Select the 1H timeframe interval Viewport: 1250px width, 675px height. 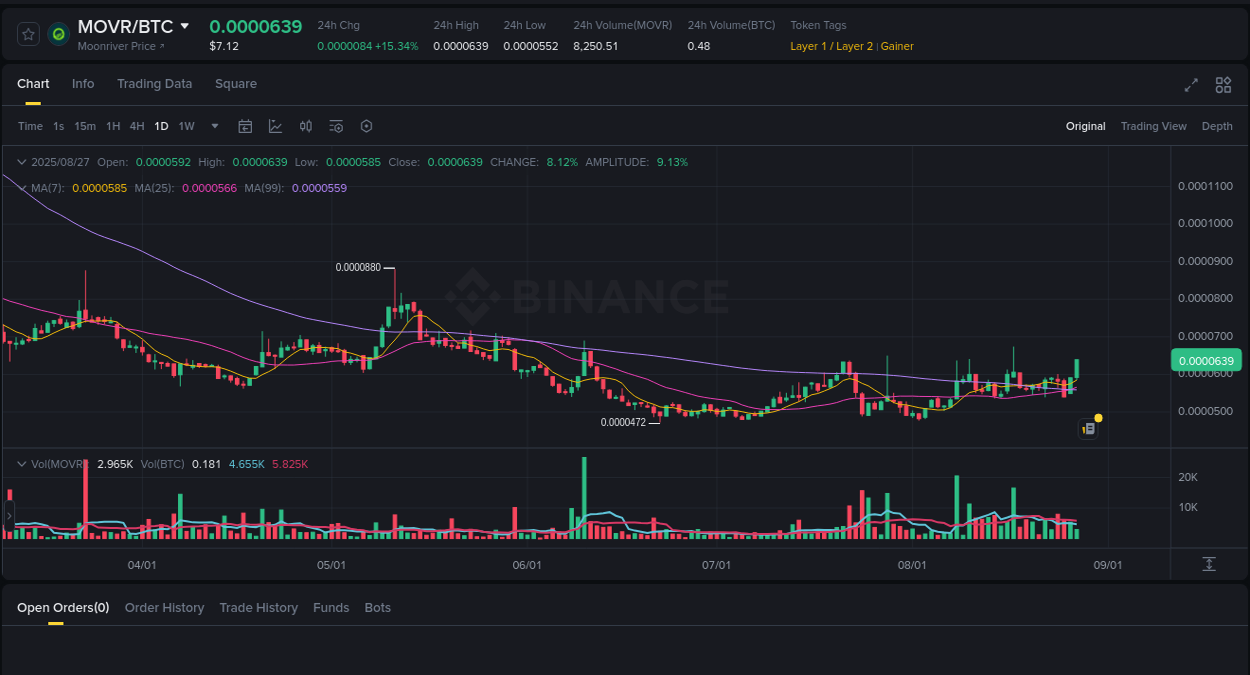[113, 126]
